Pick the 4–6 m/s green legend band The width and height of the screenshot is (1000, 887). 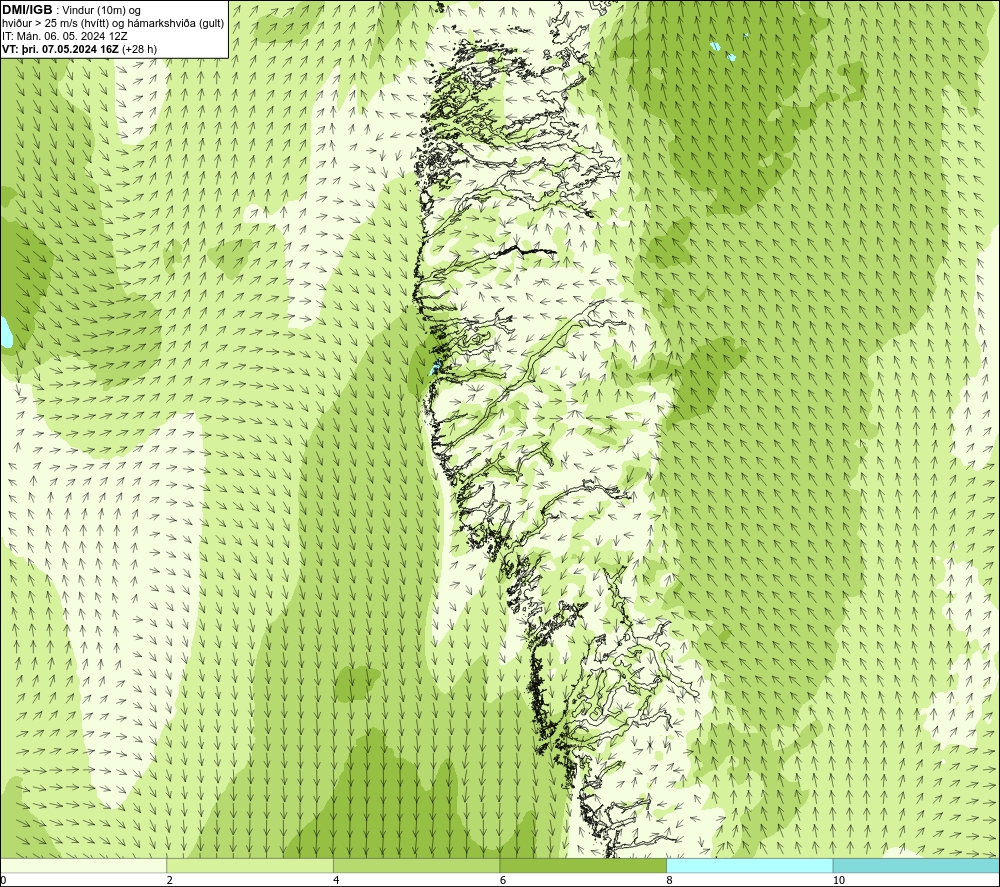tap(416, 865)
